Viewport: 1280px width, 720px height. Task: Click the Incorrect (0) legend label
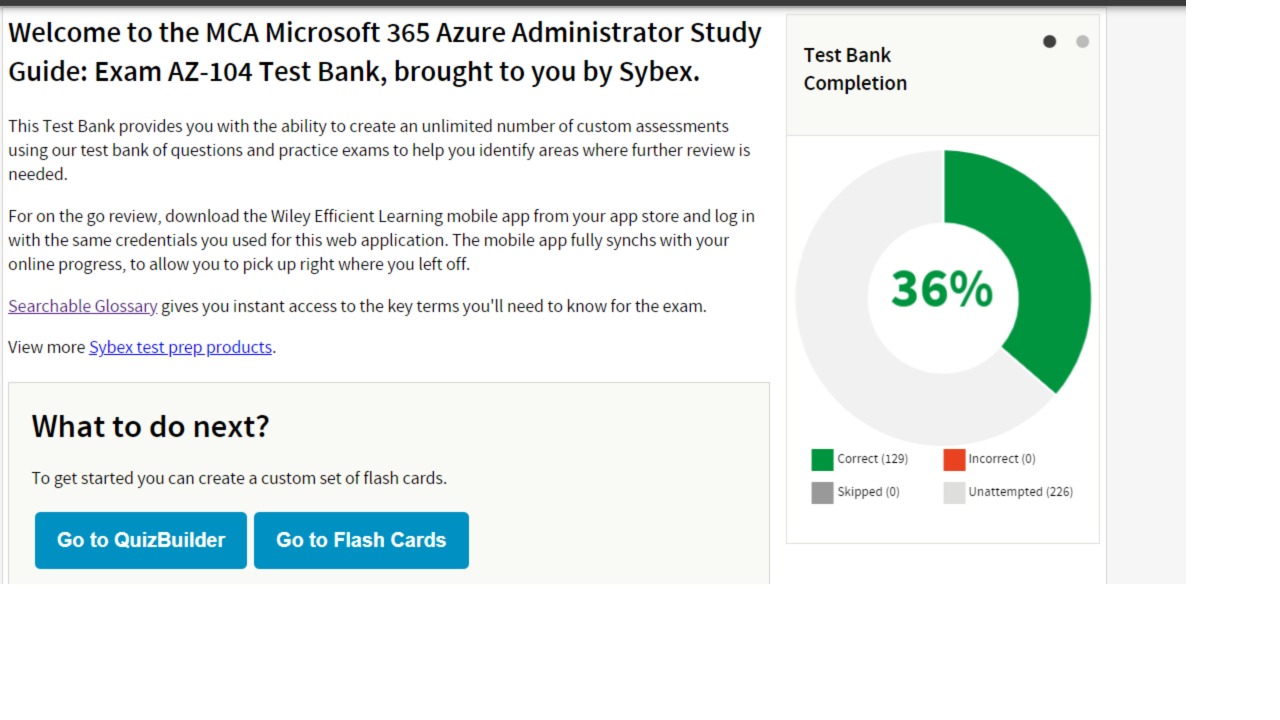[1001, 459]
